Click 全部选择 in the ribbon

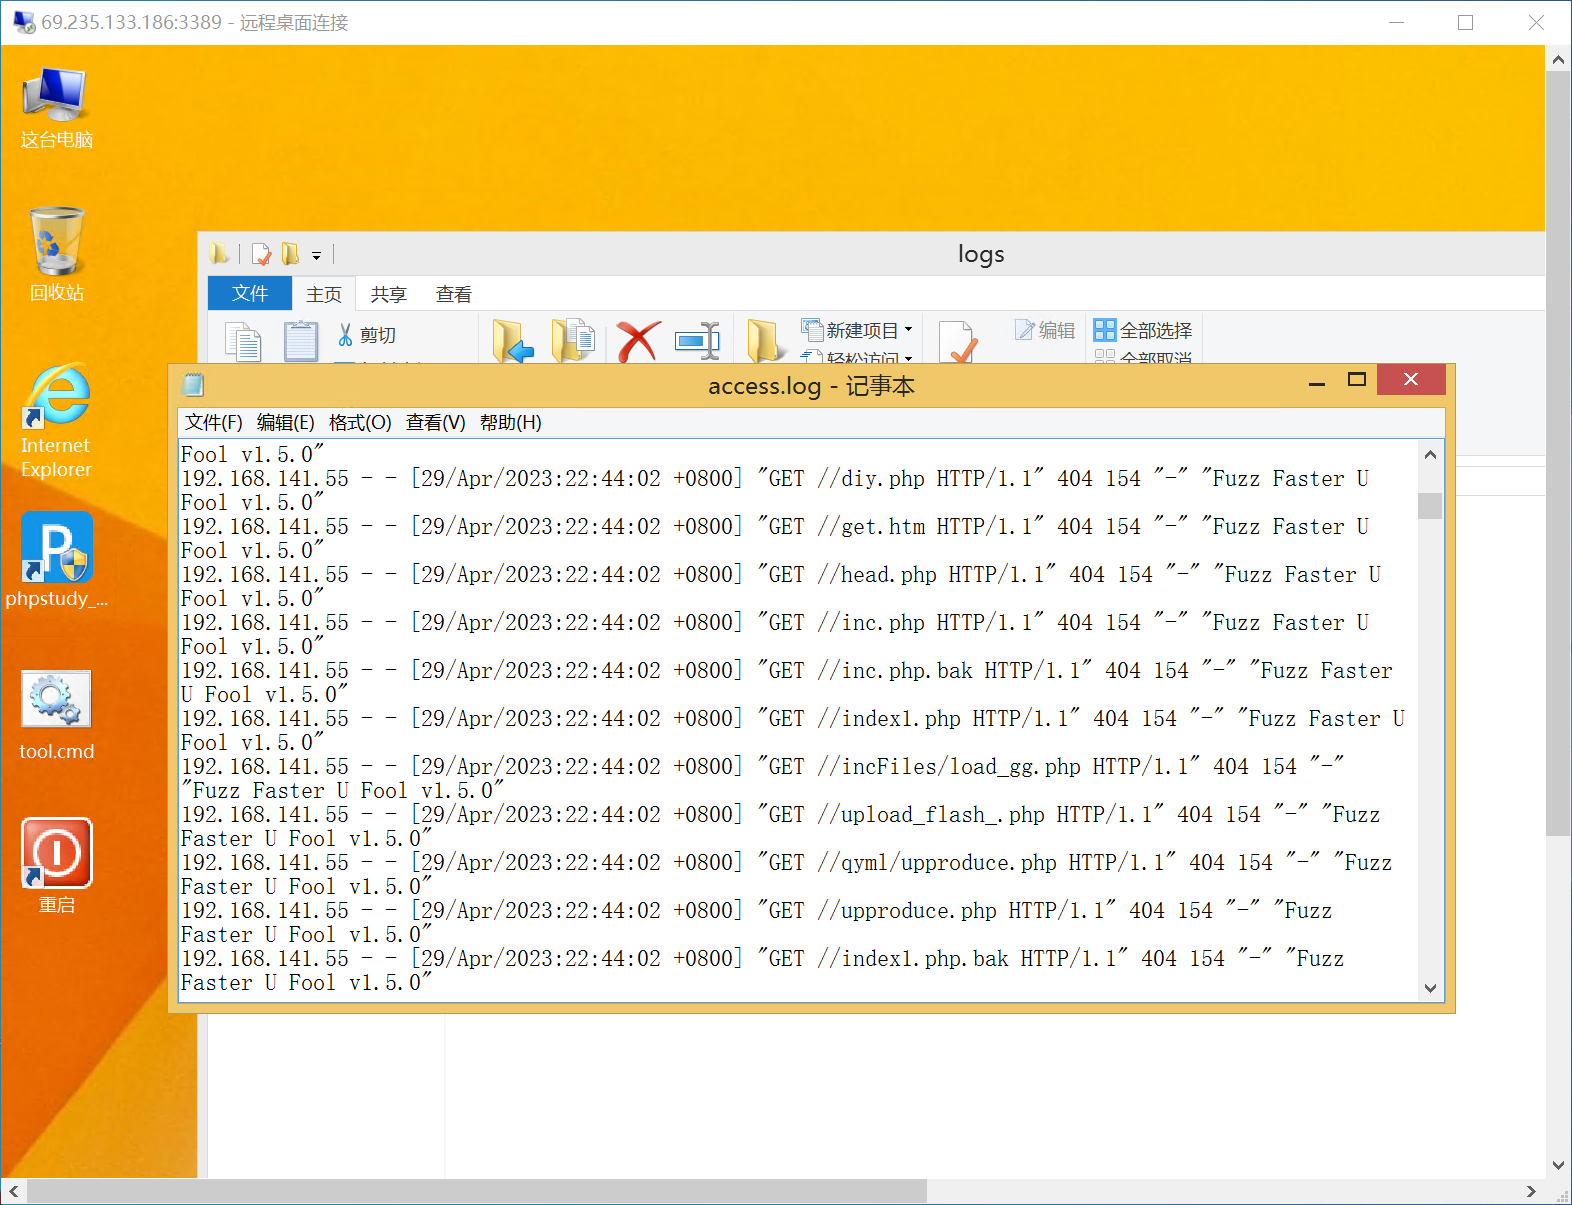tap(1143, 330)
